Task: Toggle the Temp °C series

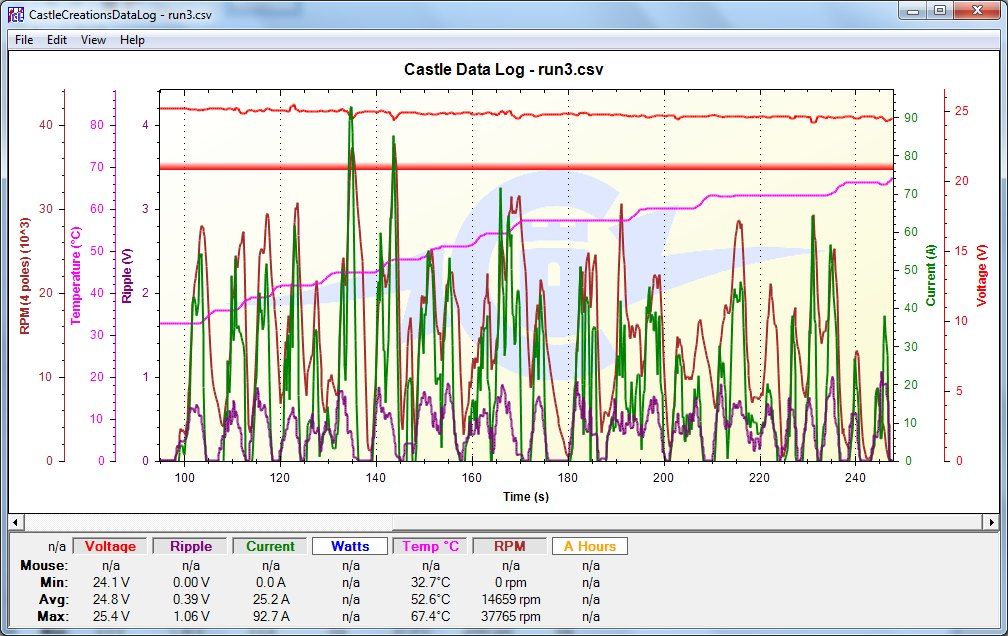Action: [431, 546]
